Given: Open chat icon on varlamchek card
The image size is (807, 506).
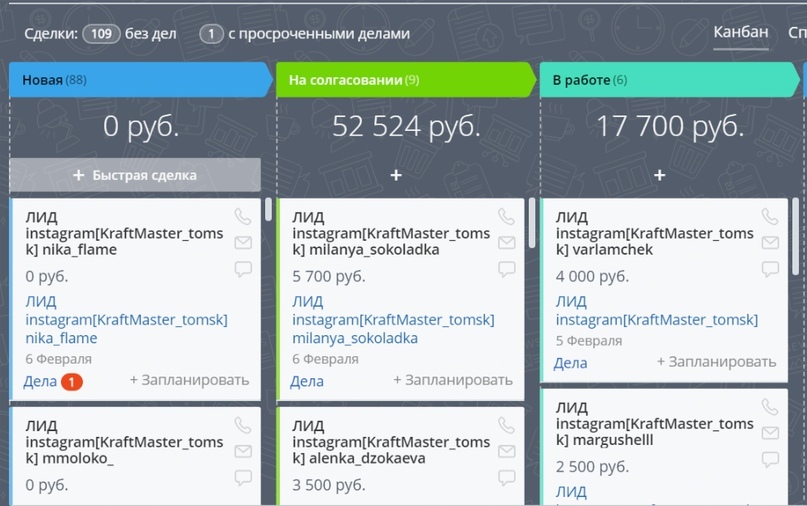Looking at the screenshot, I should 770,269.
